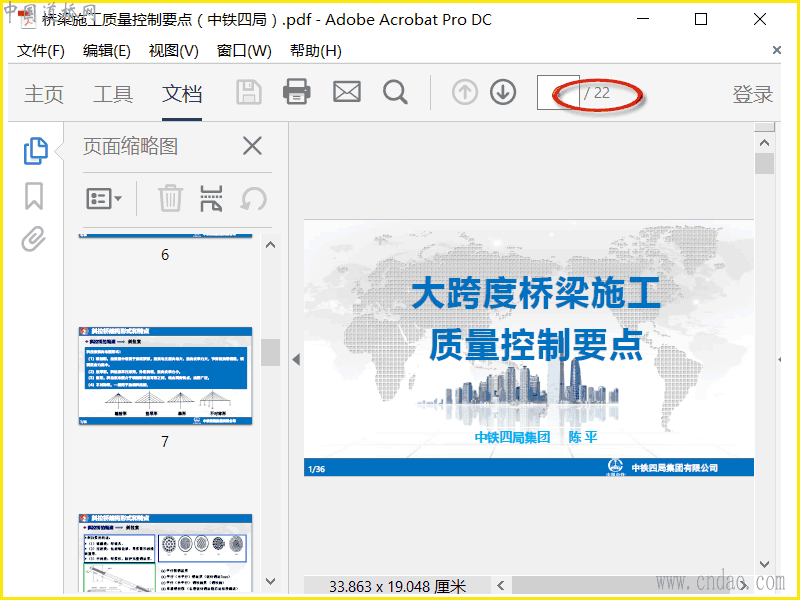Click thumbnail number label 6
Viewport: 800px width, 600px height.
(x=165, y=255)
